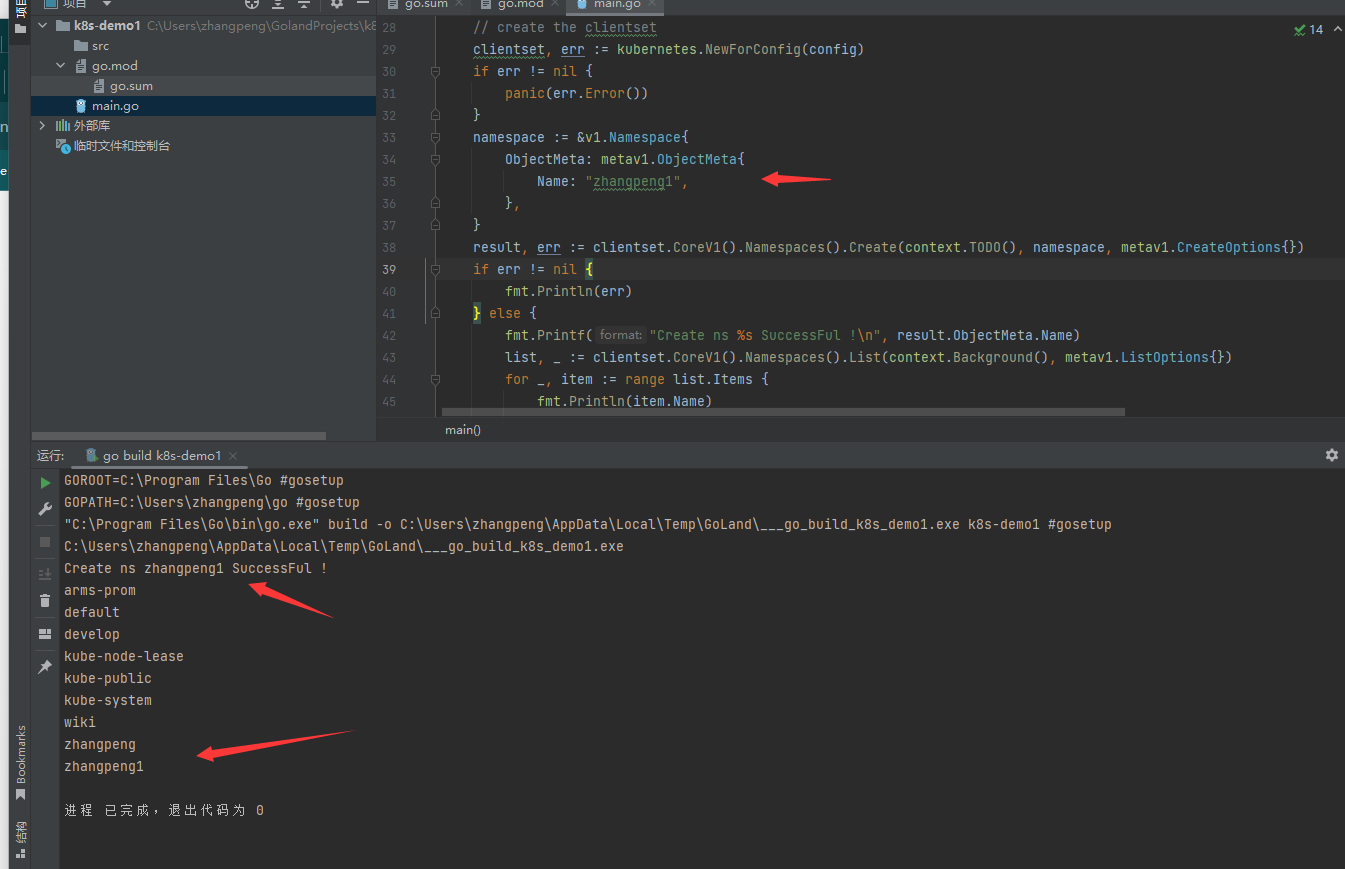Fold the if block at line 39
The height and width of the screenshot is (869, 1345).
coord(435,270)
